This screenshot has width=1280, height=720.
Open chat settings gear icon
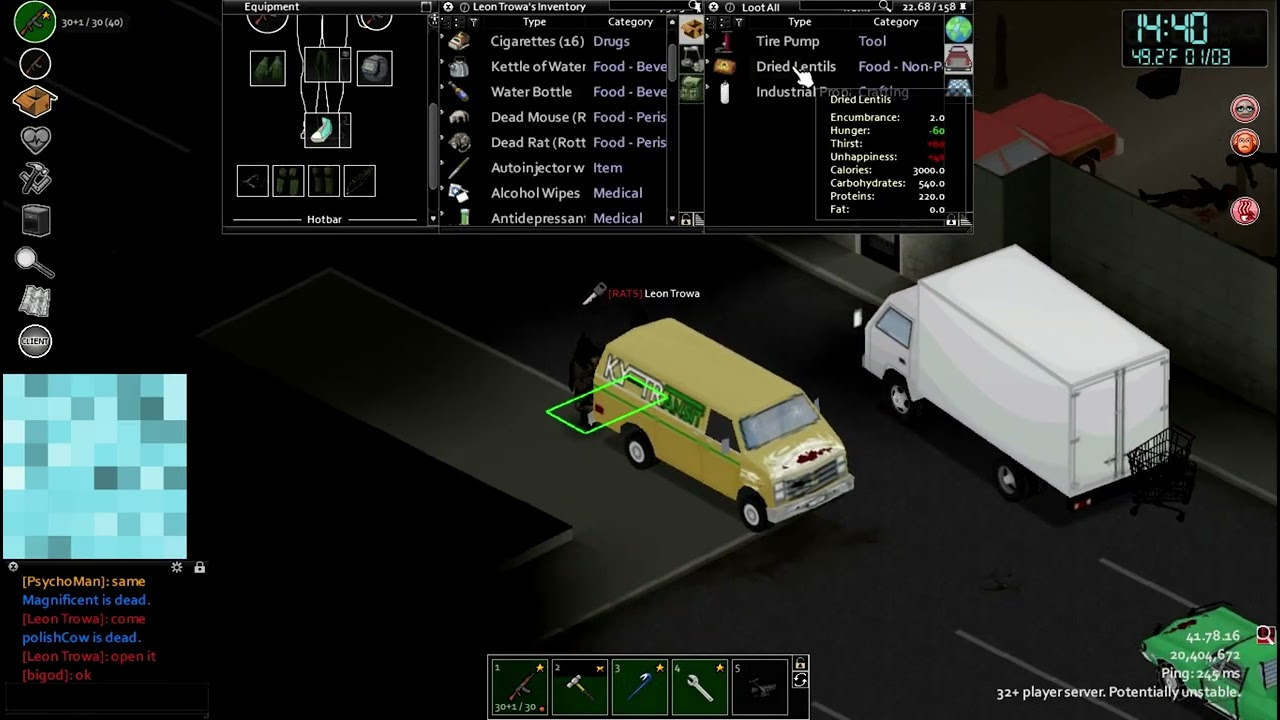(x=177, y=567)
